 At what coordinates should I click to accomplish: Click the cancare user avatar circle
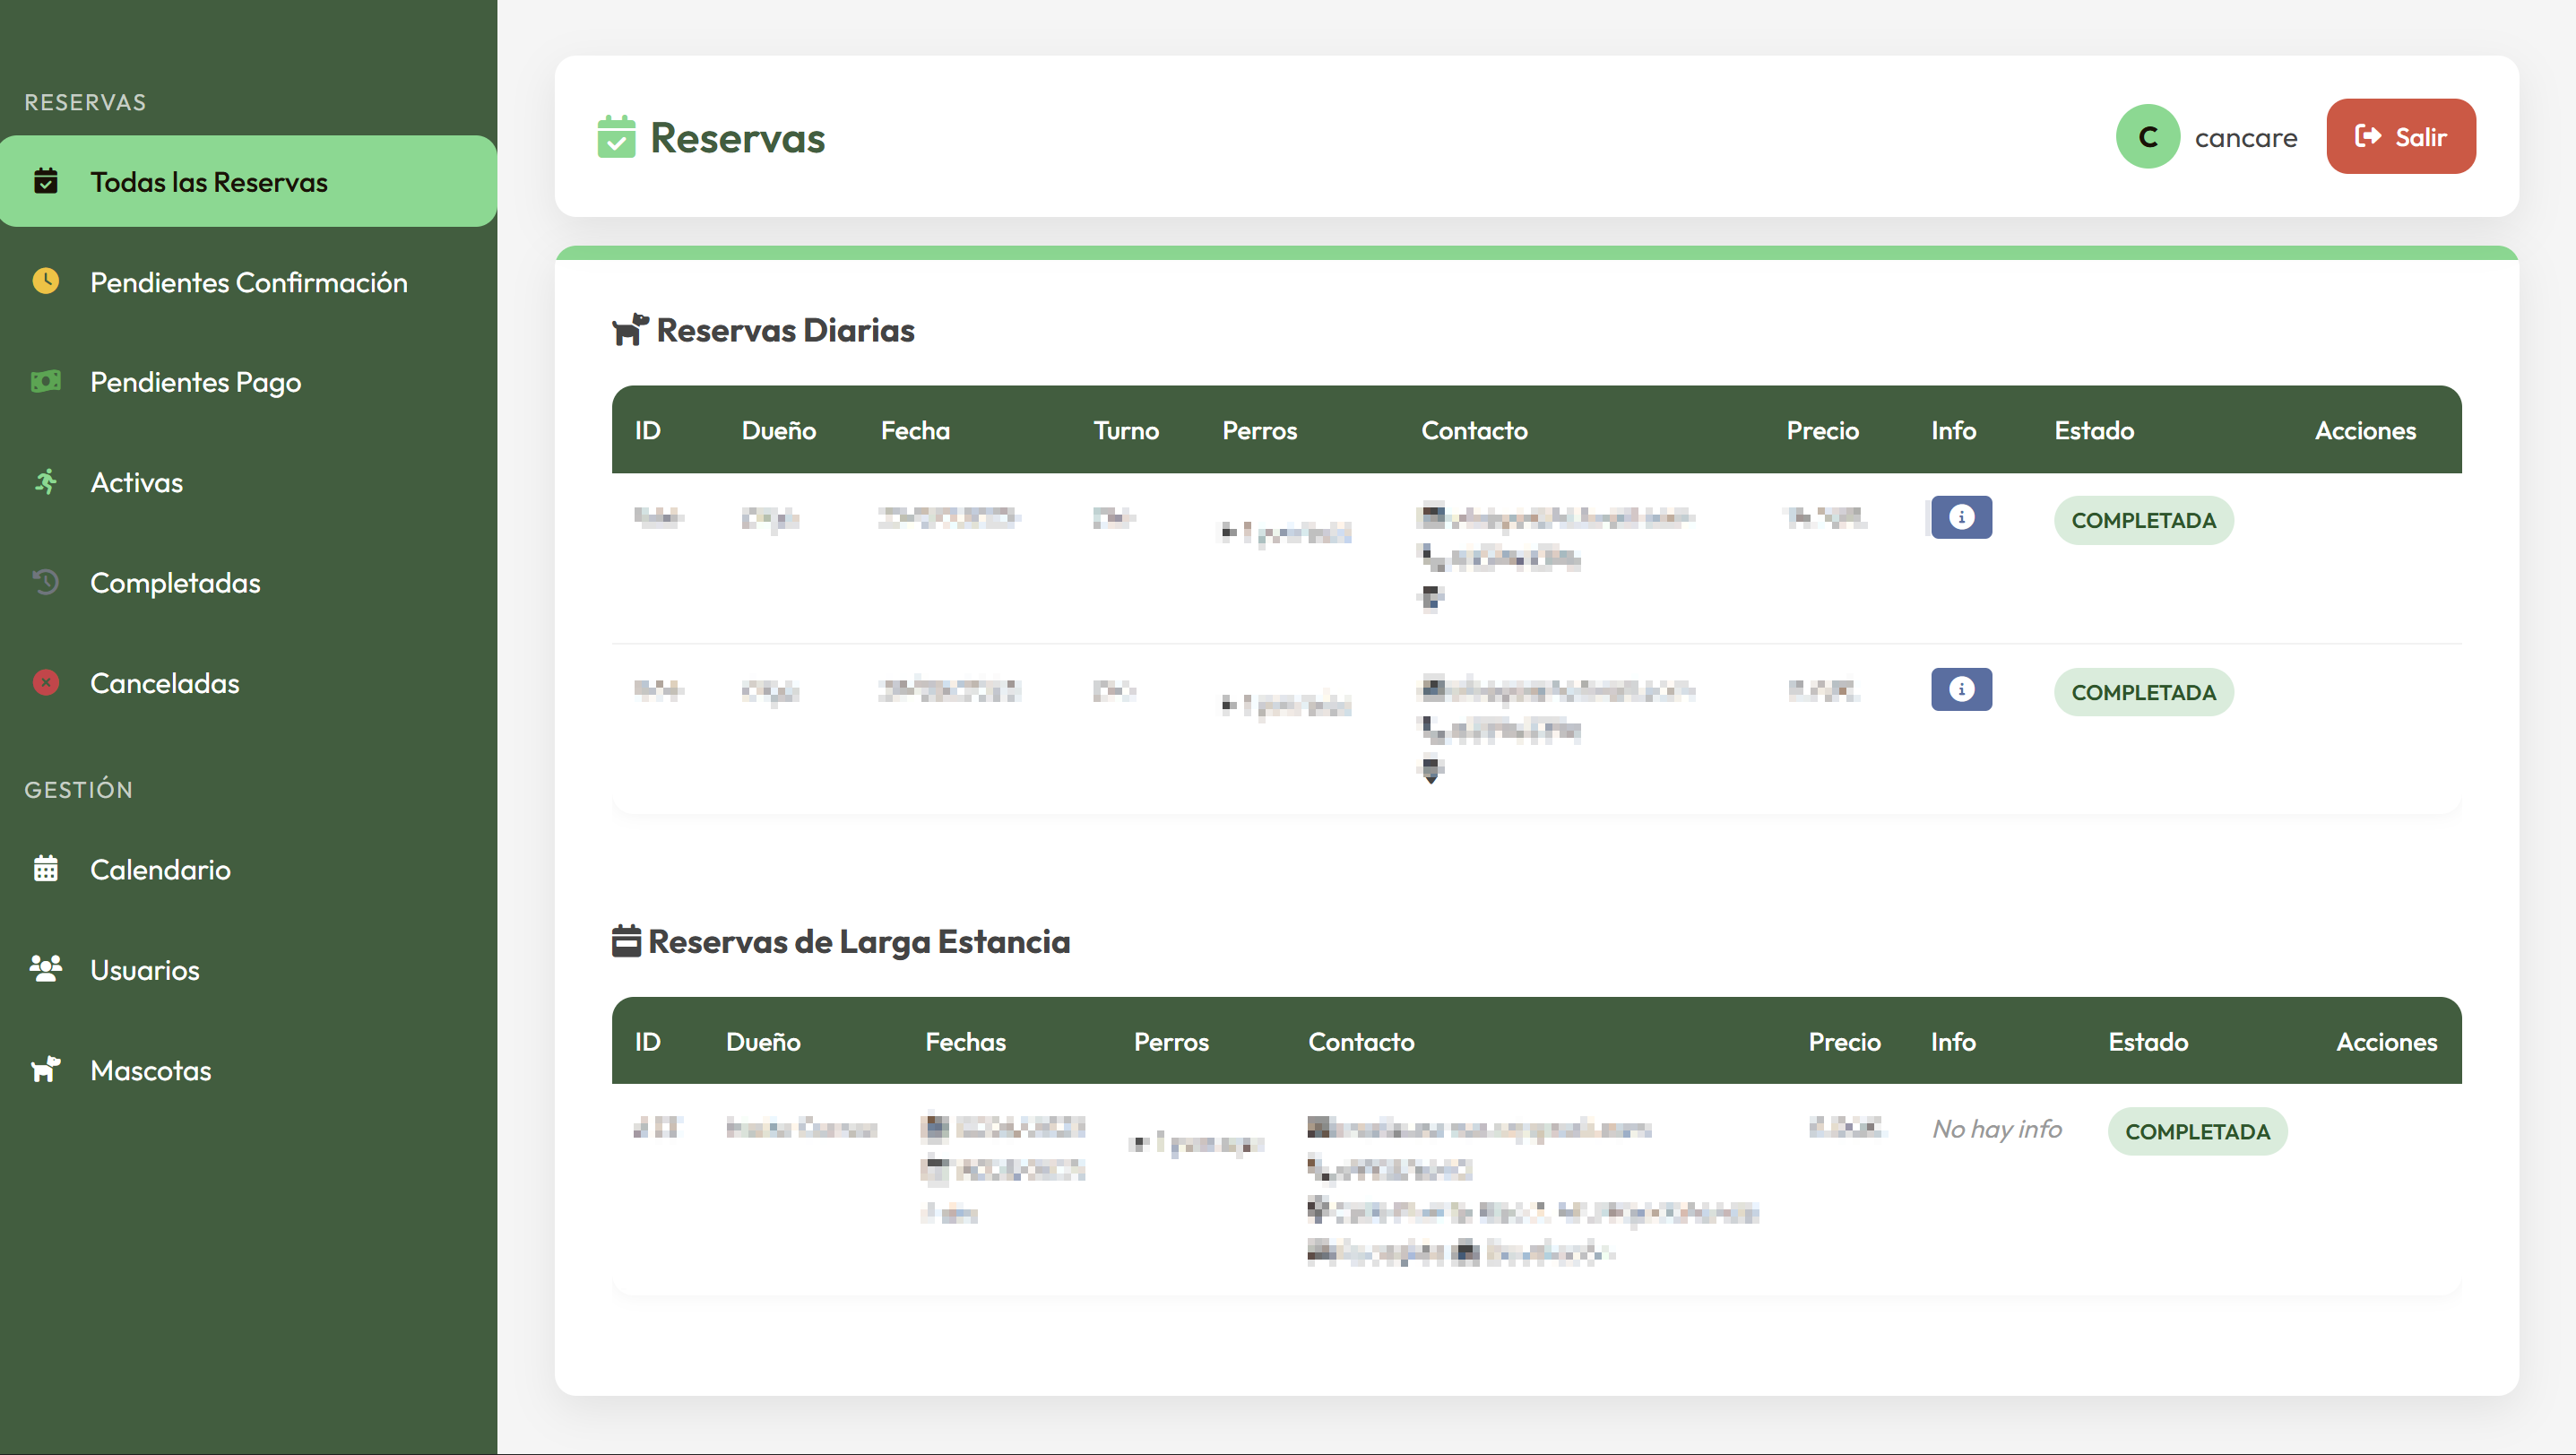tap(2146, 137)
